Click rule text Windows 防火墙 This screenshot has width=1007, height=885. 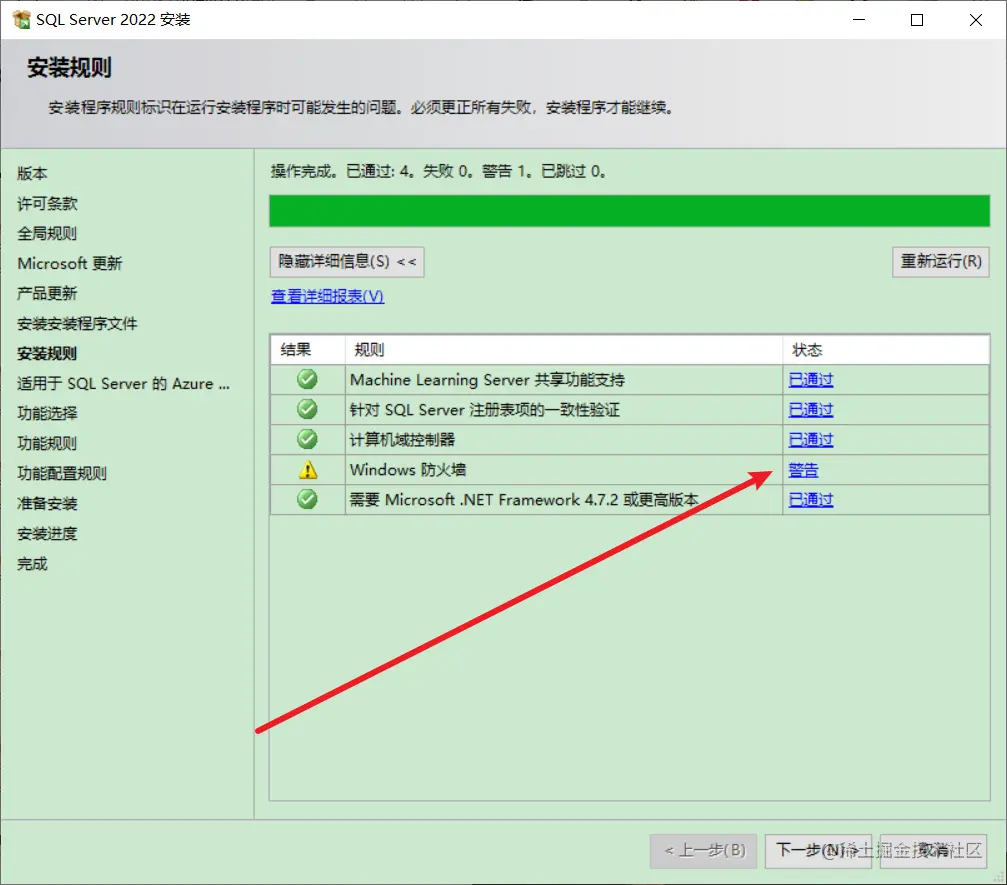tap(408, 470)
